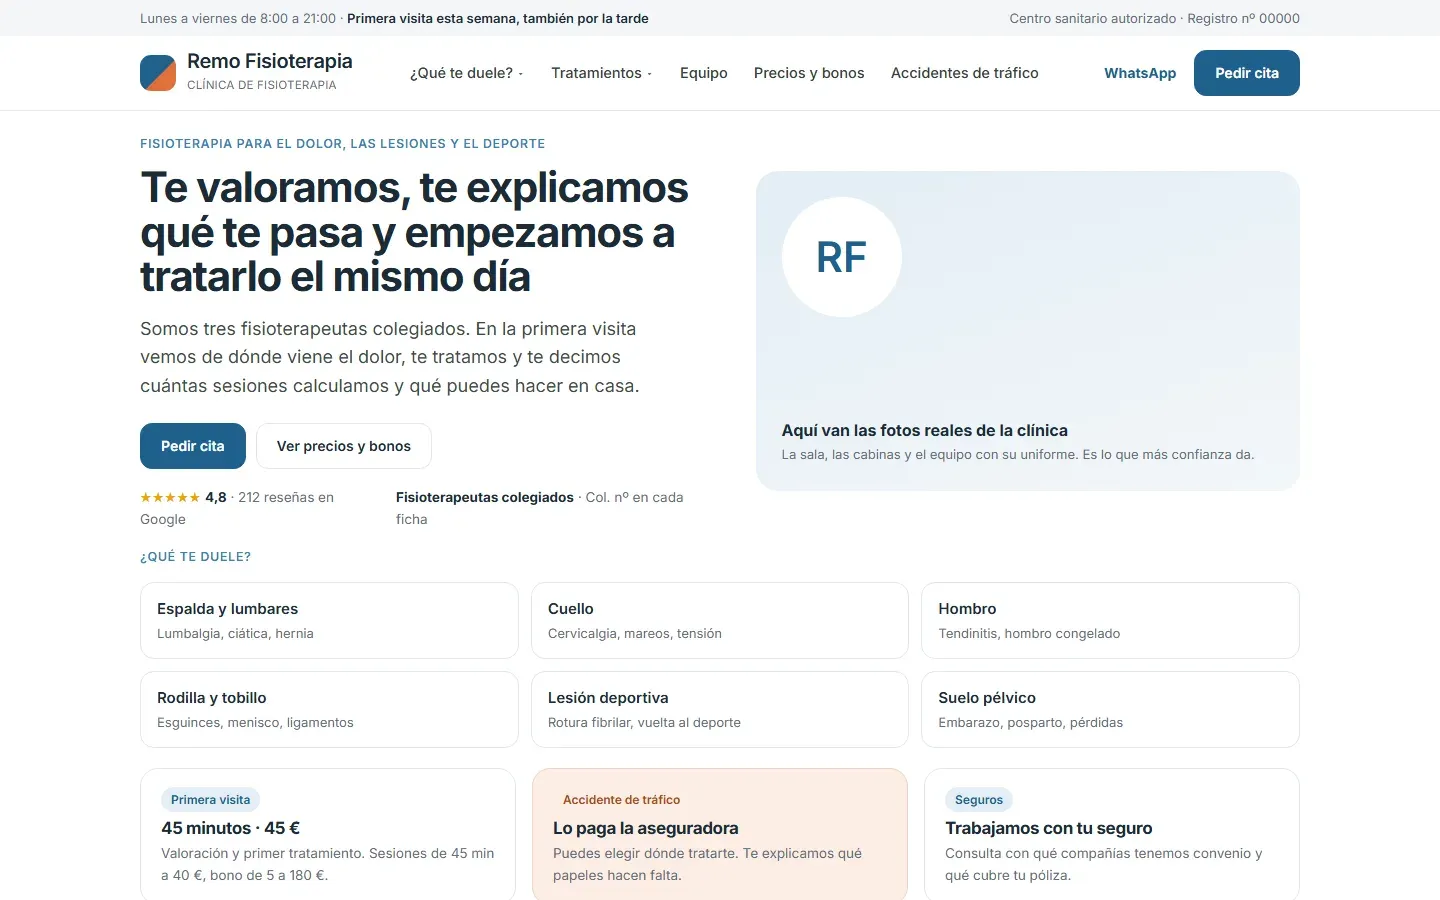Click Aquí van las fotos reales caption

pyautogui.click(x=925, y=430)
